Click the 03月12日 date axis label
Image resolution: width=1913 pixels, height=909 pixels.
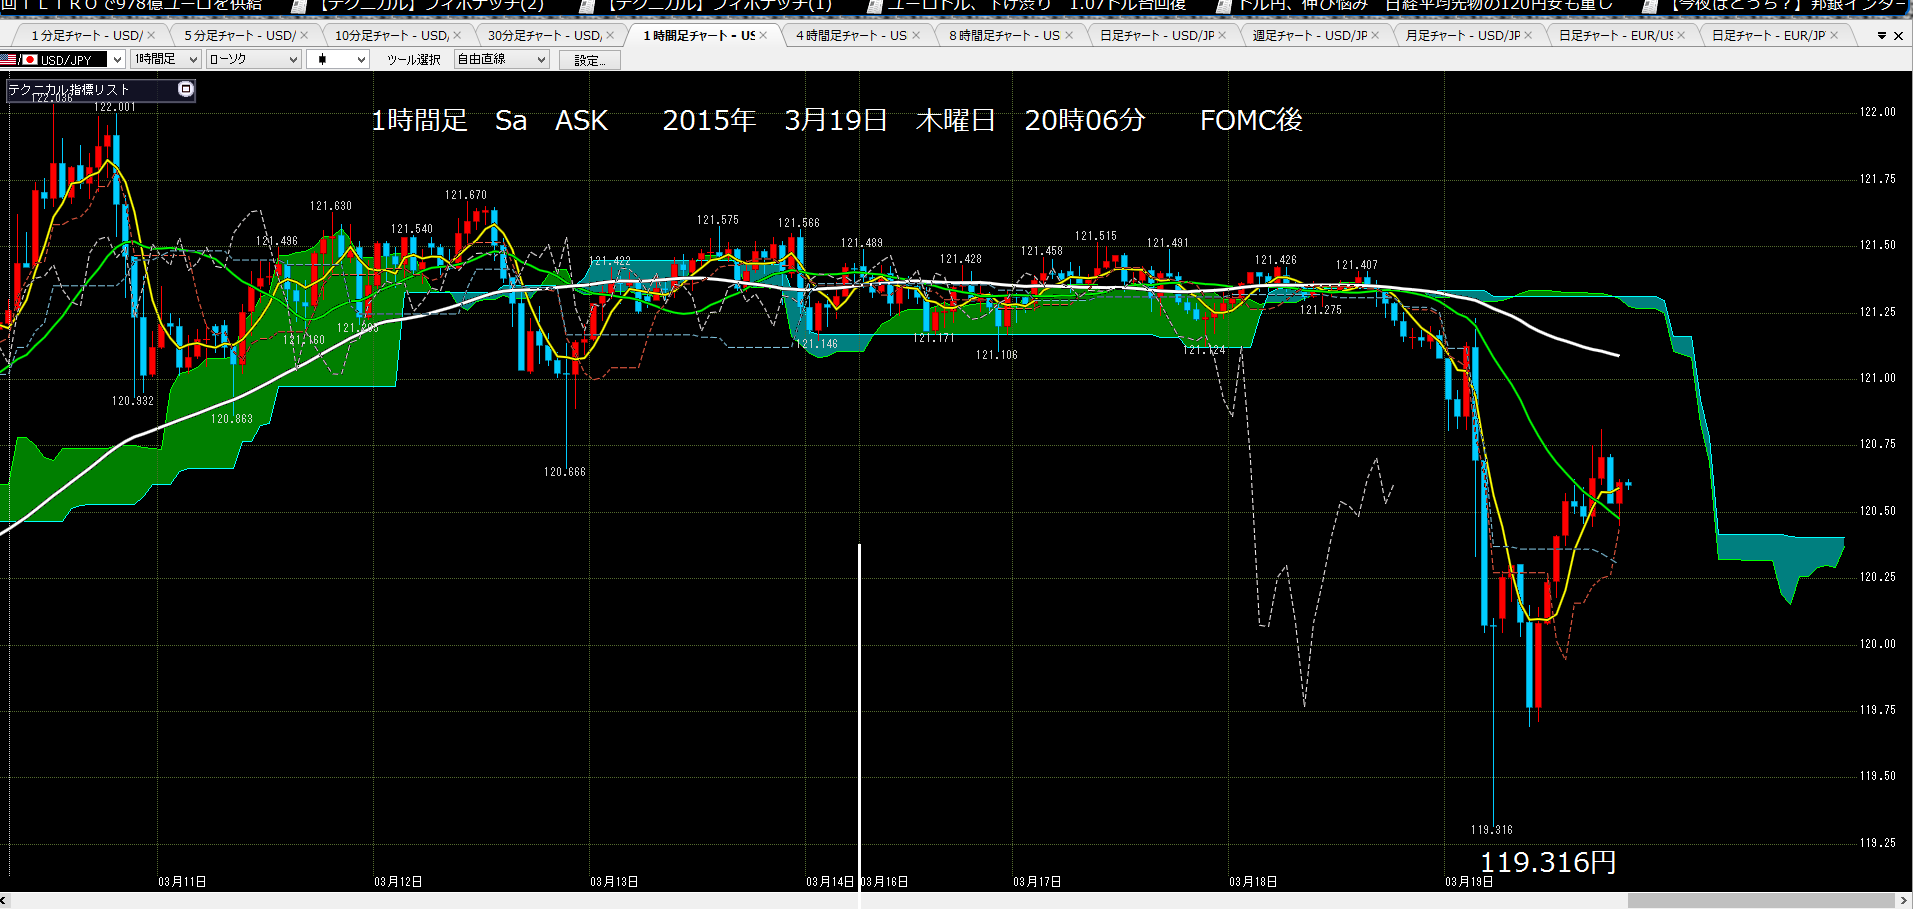point(398,882)
